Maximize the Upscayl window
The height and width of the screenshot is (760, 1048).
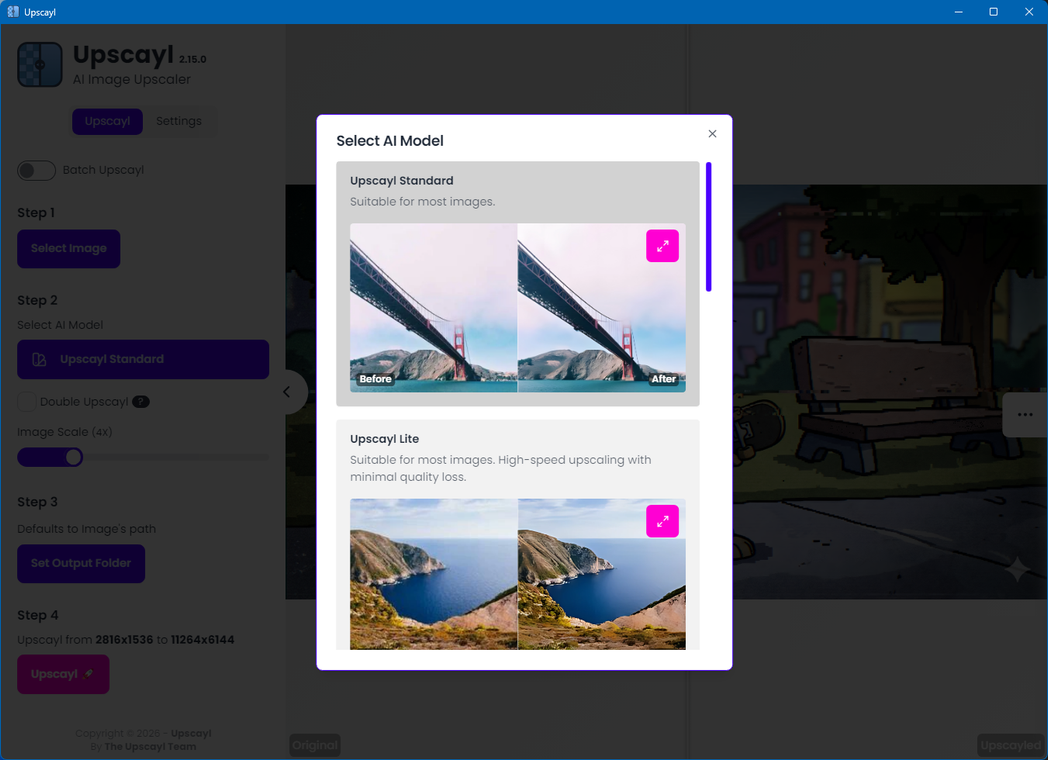point(993,12)
